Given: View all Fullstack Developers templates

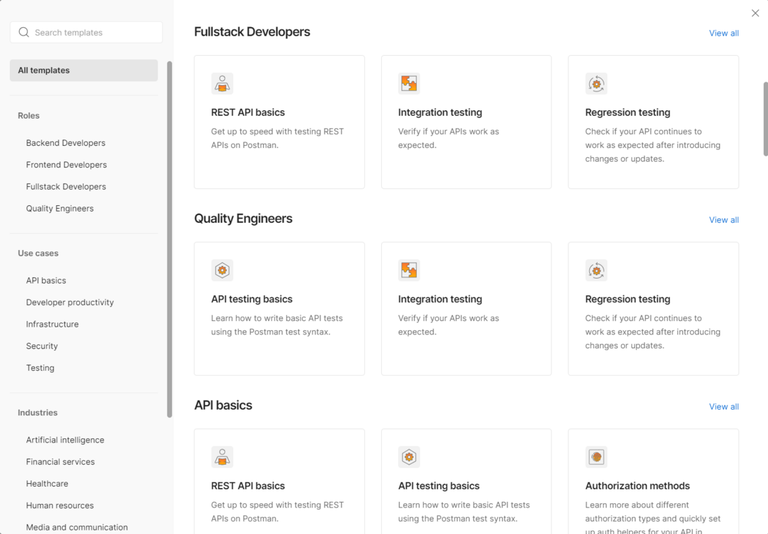Looking at the screenshot, I should [723, 33].
